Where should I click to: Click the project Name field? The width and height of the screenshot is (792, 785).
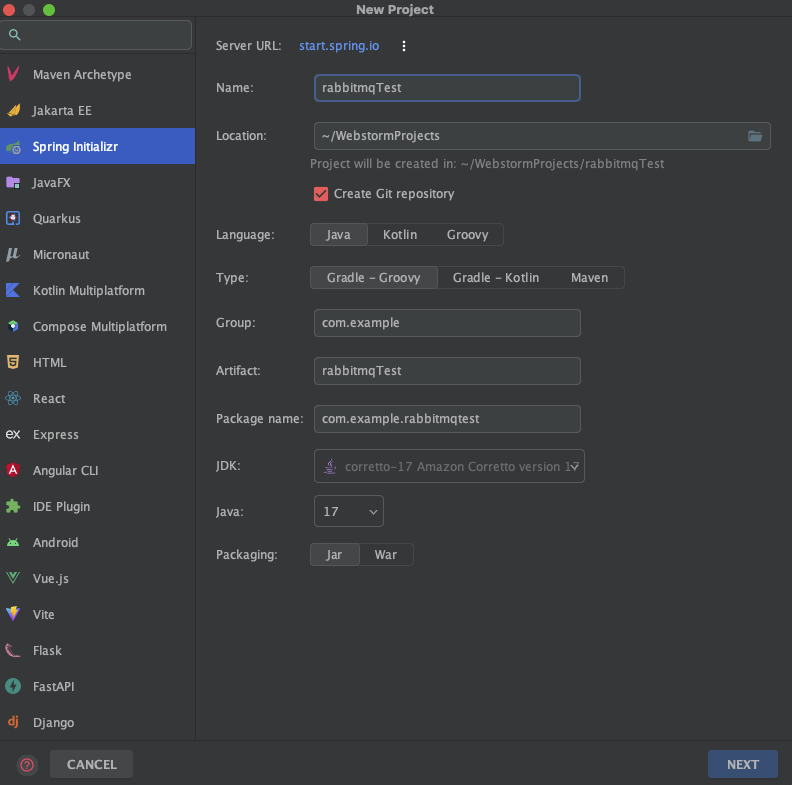point(447,88)
